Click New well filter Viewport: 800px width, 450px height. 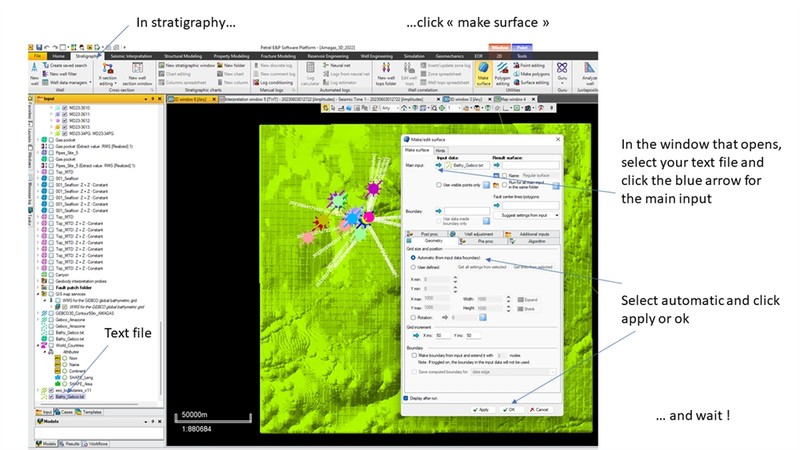click(x=60, y=73)
